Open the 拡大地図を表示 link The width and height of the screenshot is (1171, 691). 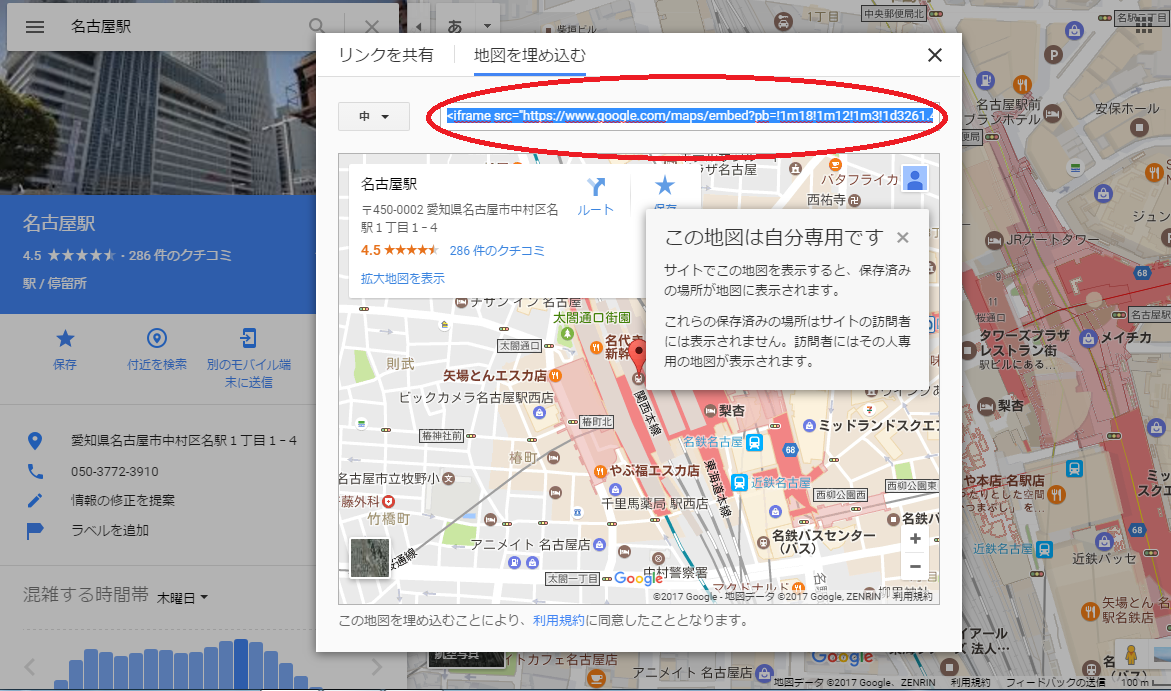point(403,279)
